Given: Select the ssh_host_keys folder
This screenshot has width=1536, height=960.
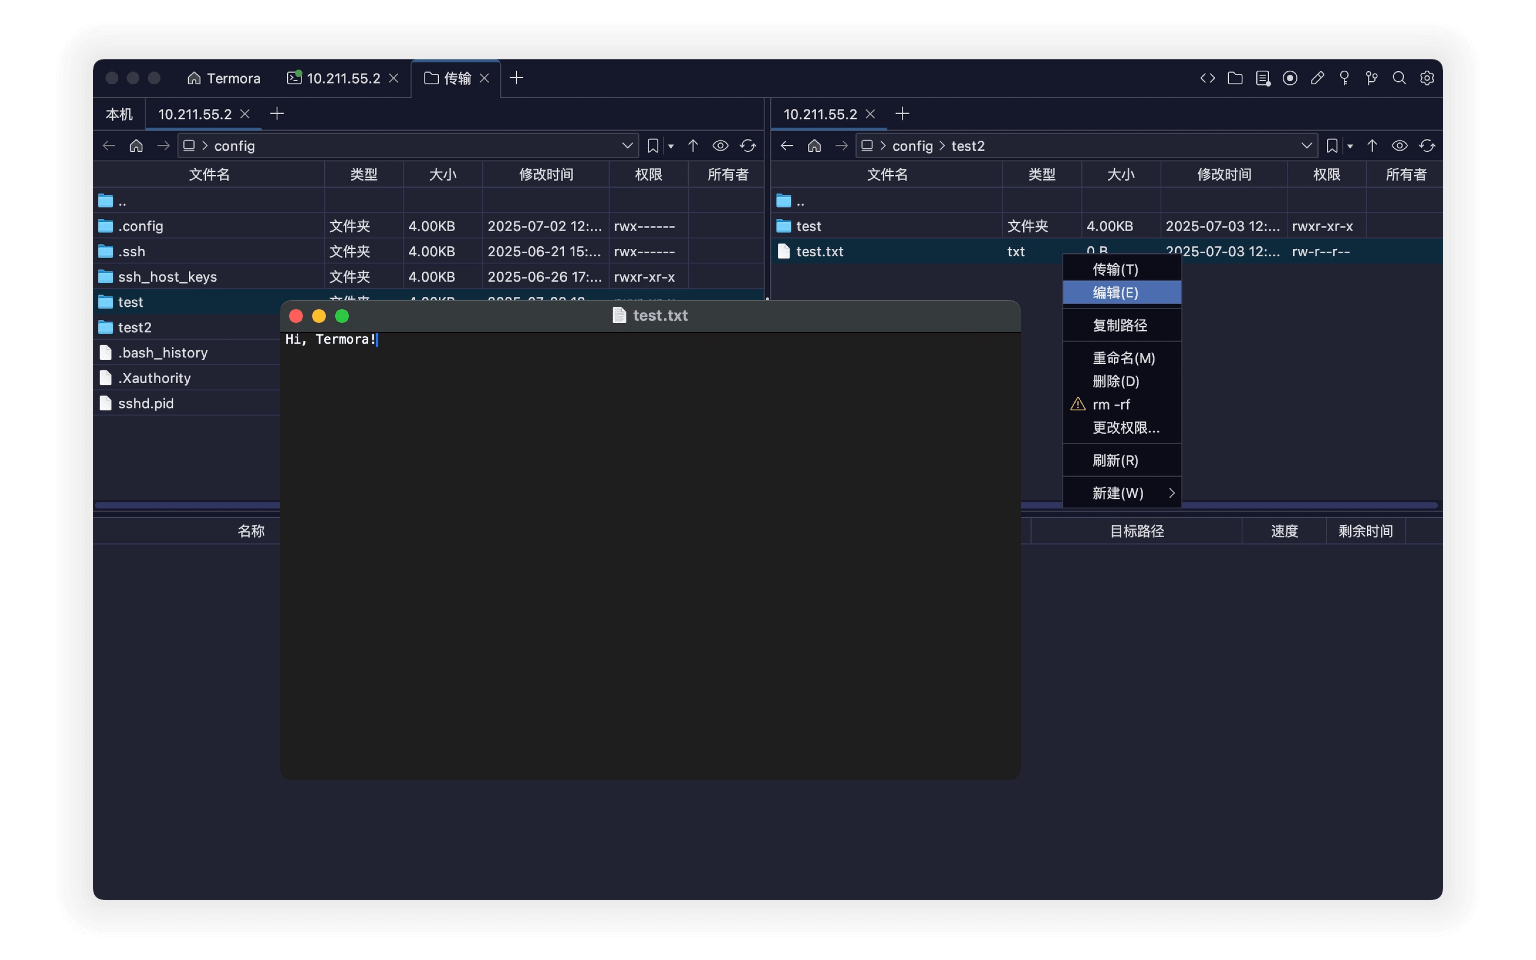Looking at the screenshot, I should tap(167, 277).
